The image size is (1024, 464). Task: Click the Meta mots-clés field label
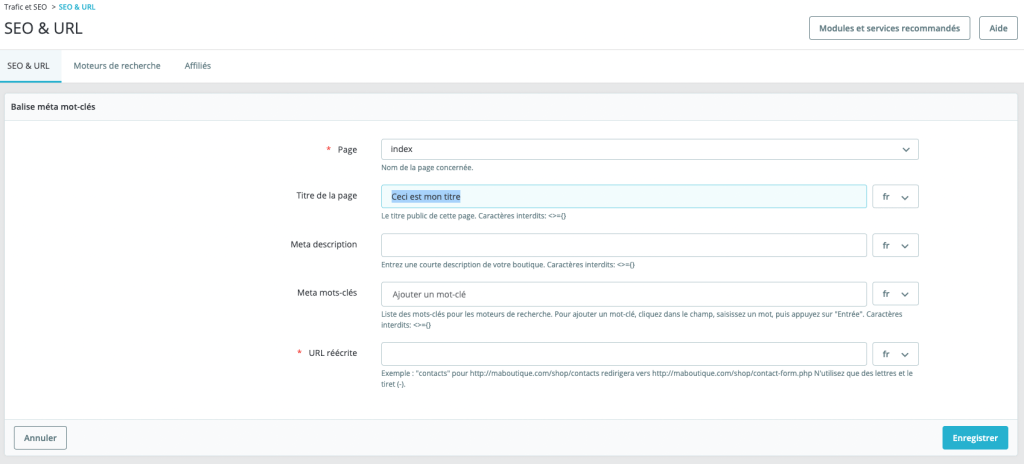327,293
